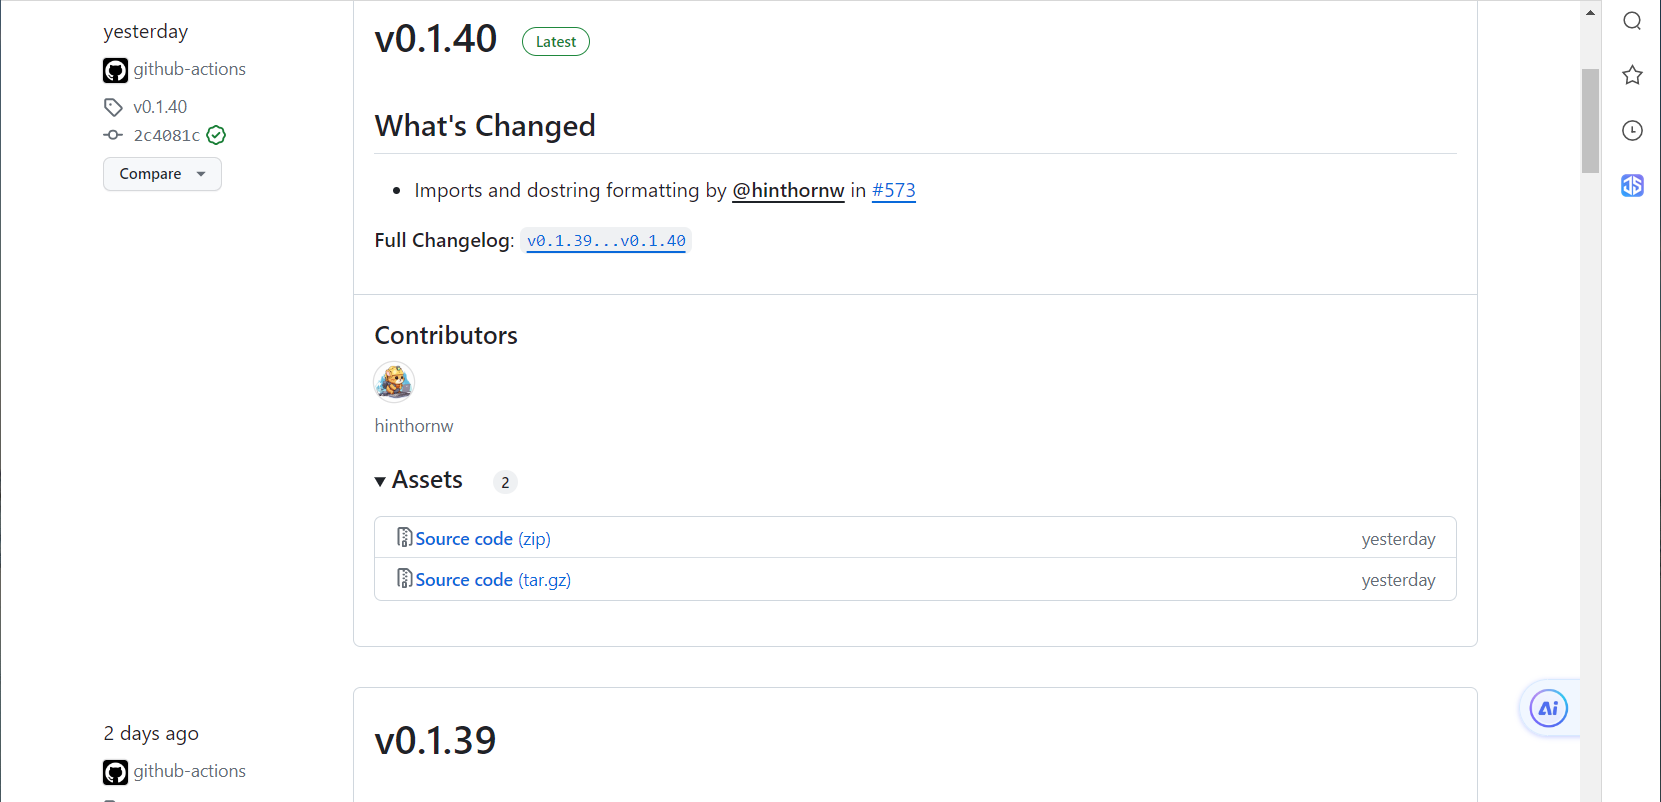Click the JS extension icon in the sidebar
The width and height of the screenshot is (1661, 802).
(x=1632, y=185)
